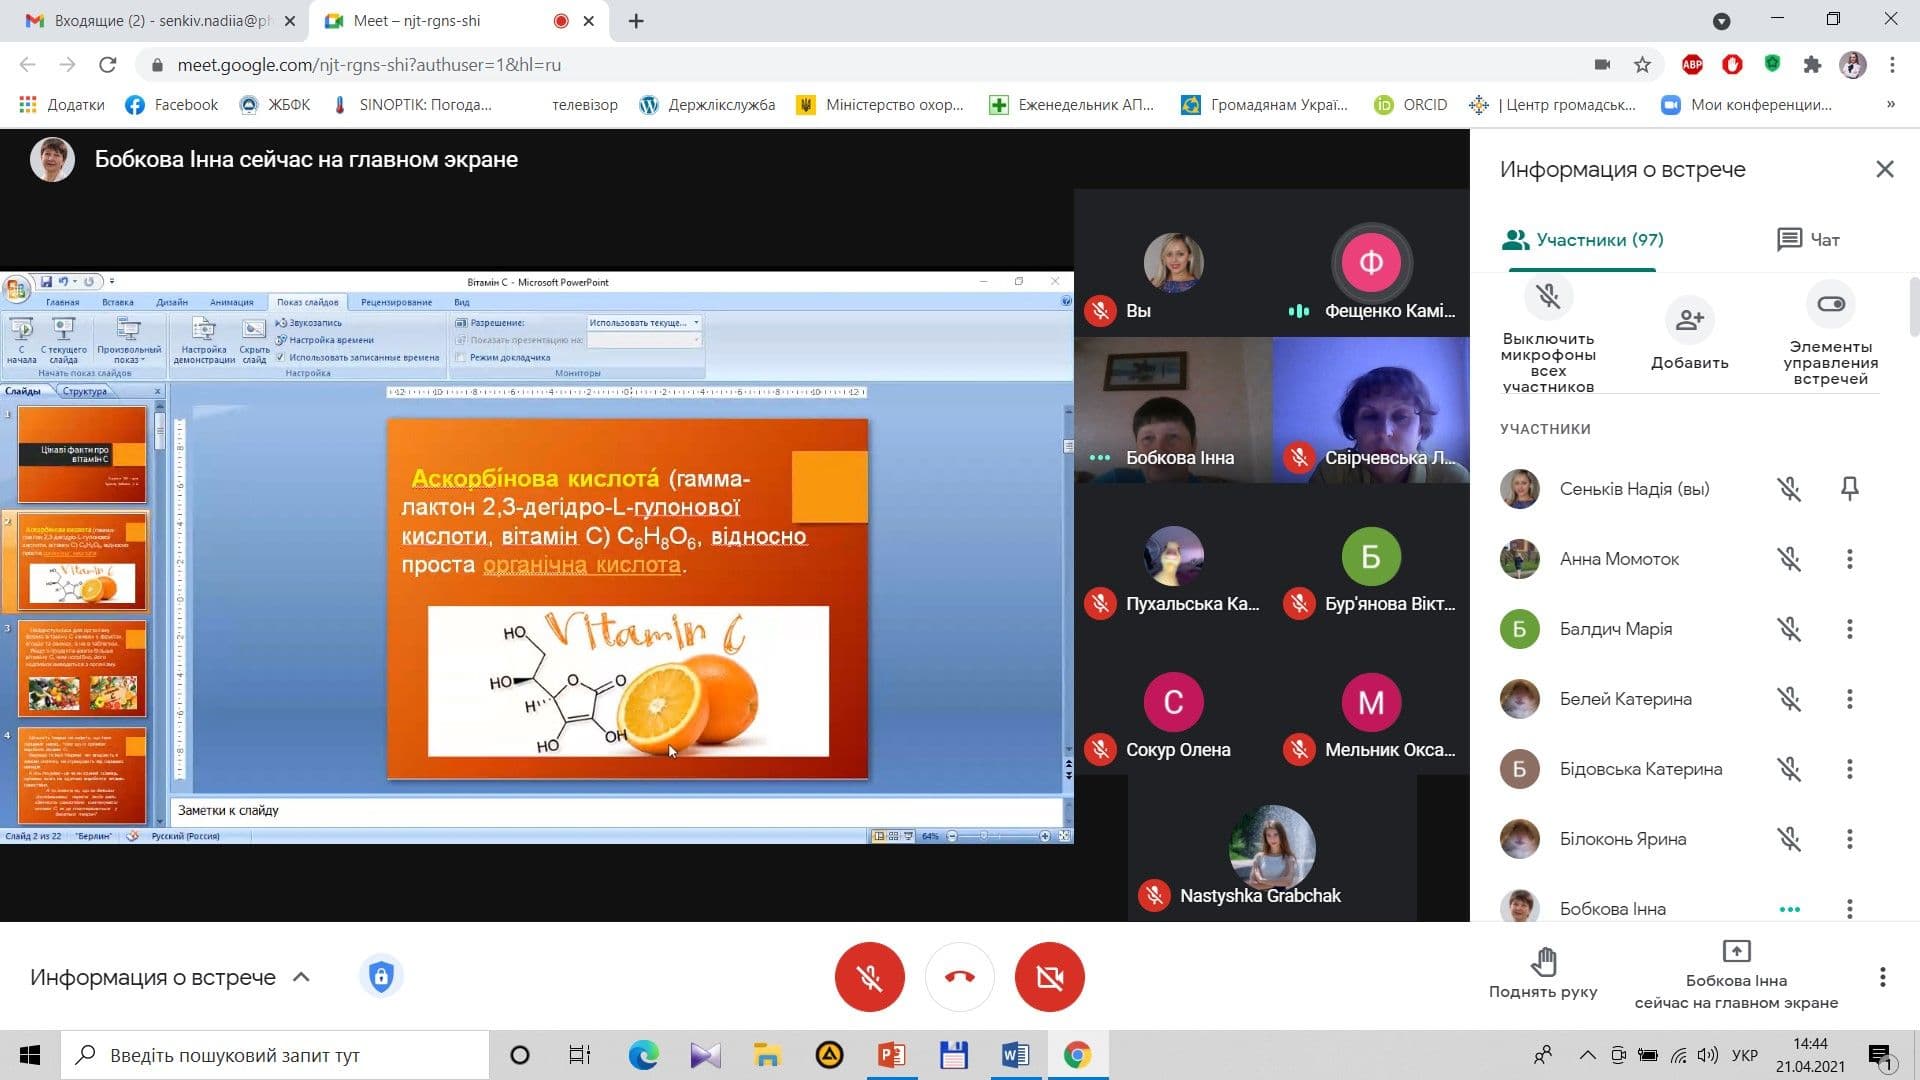This screenshot has height=1080, width=1920.
Task: Click the camera permission icon in address bar
Action: click(1602, 65)
